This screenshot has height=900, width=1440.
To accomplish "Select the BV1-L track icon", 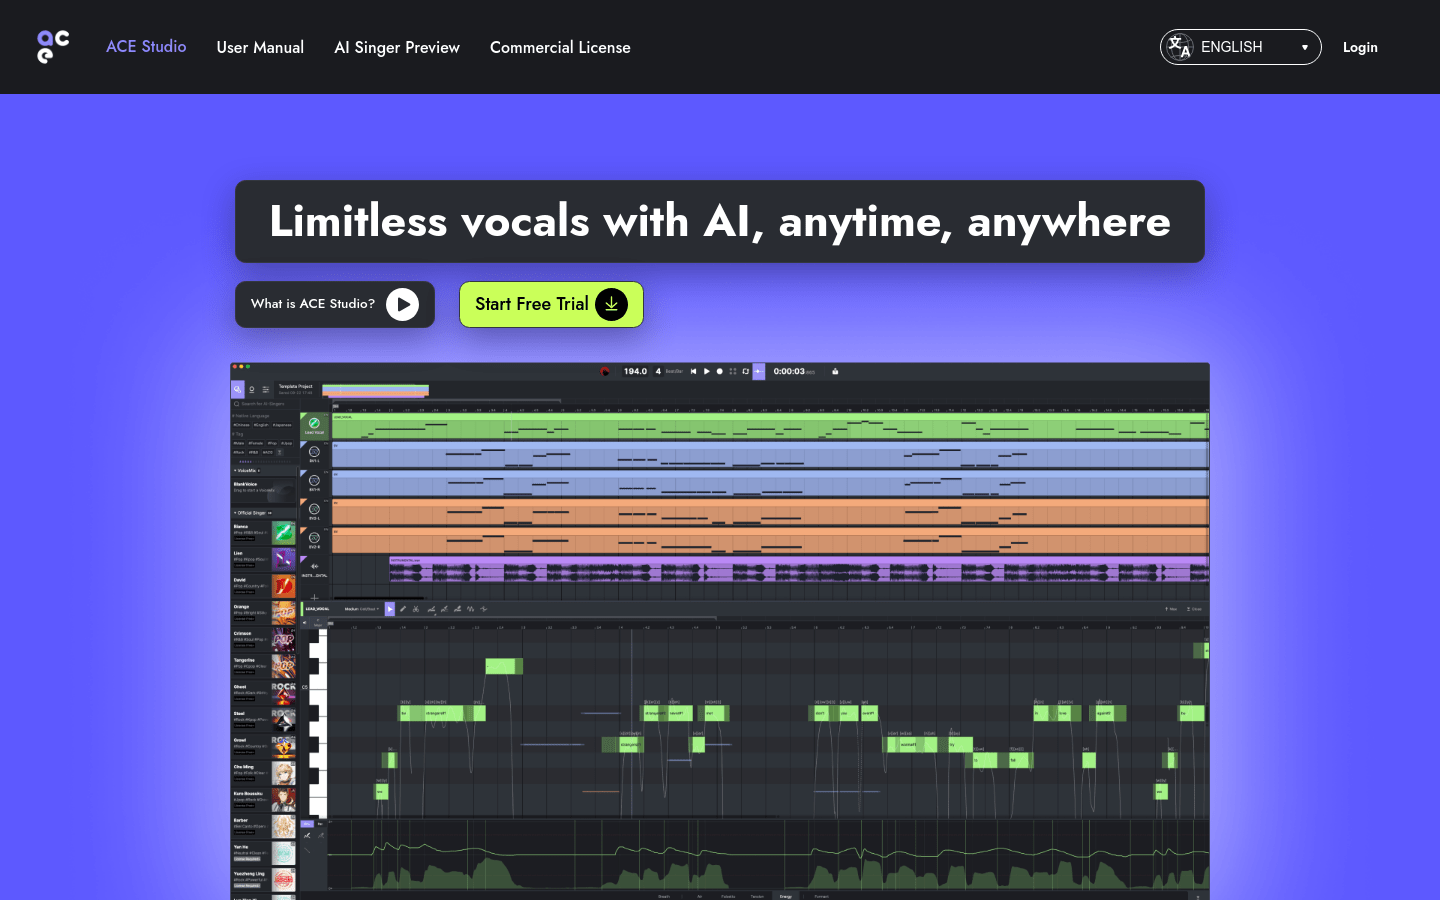I will pos(314,451).
